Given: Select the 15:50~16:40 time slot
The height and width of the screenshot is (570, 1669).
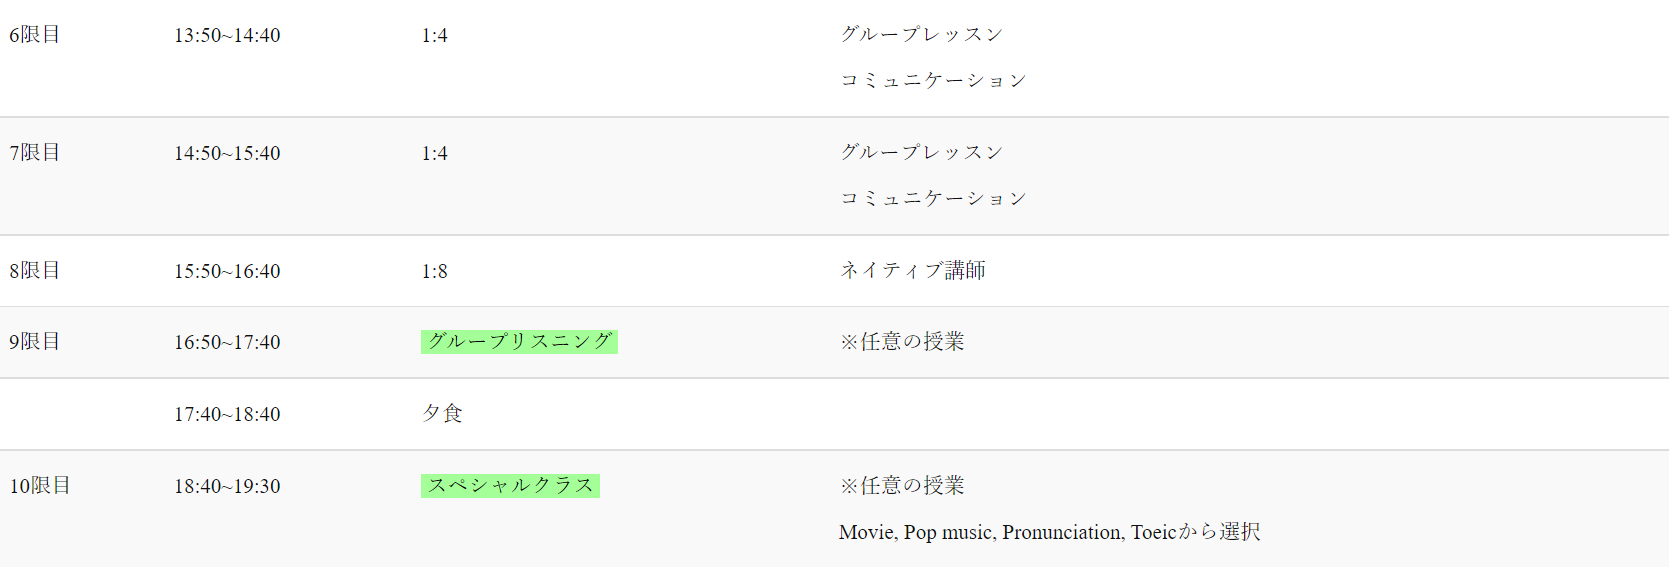Looking at the screenshot, I should [227, 272].
